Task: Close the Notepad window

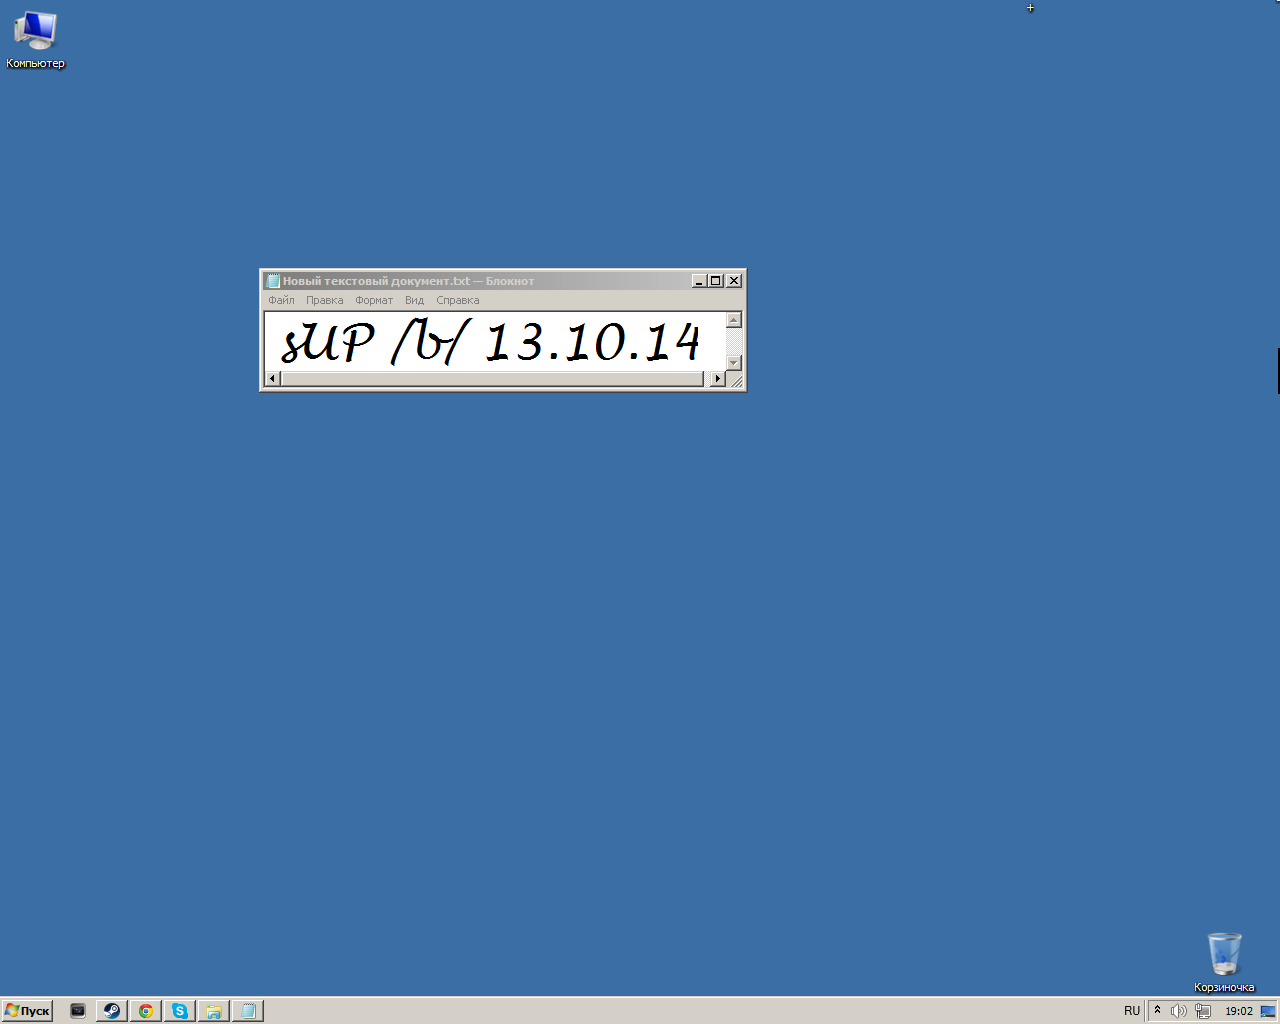Action: (x=734, y=281)
